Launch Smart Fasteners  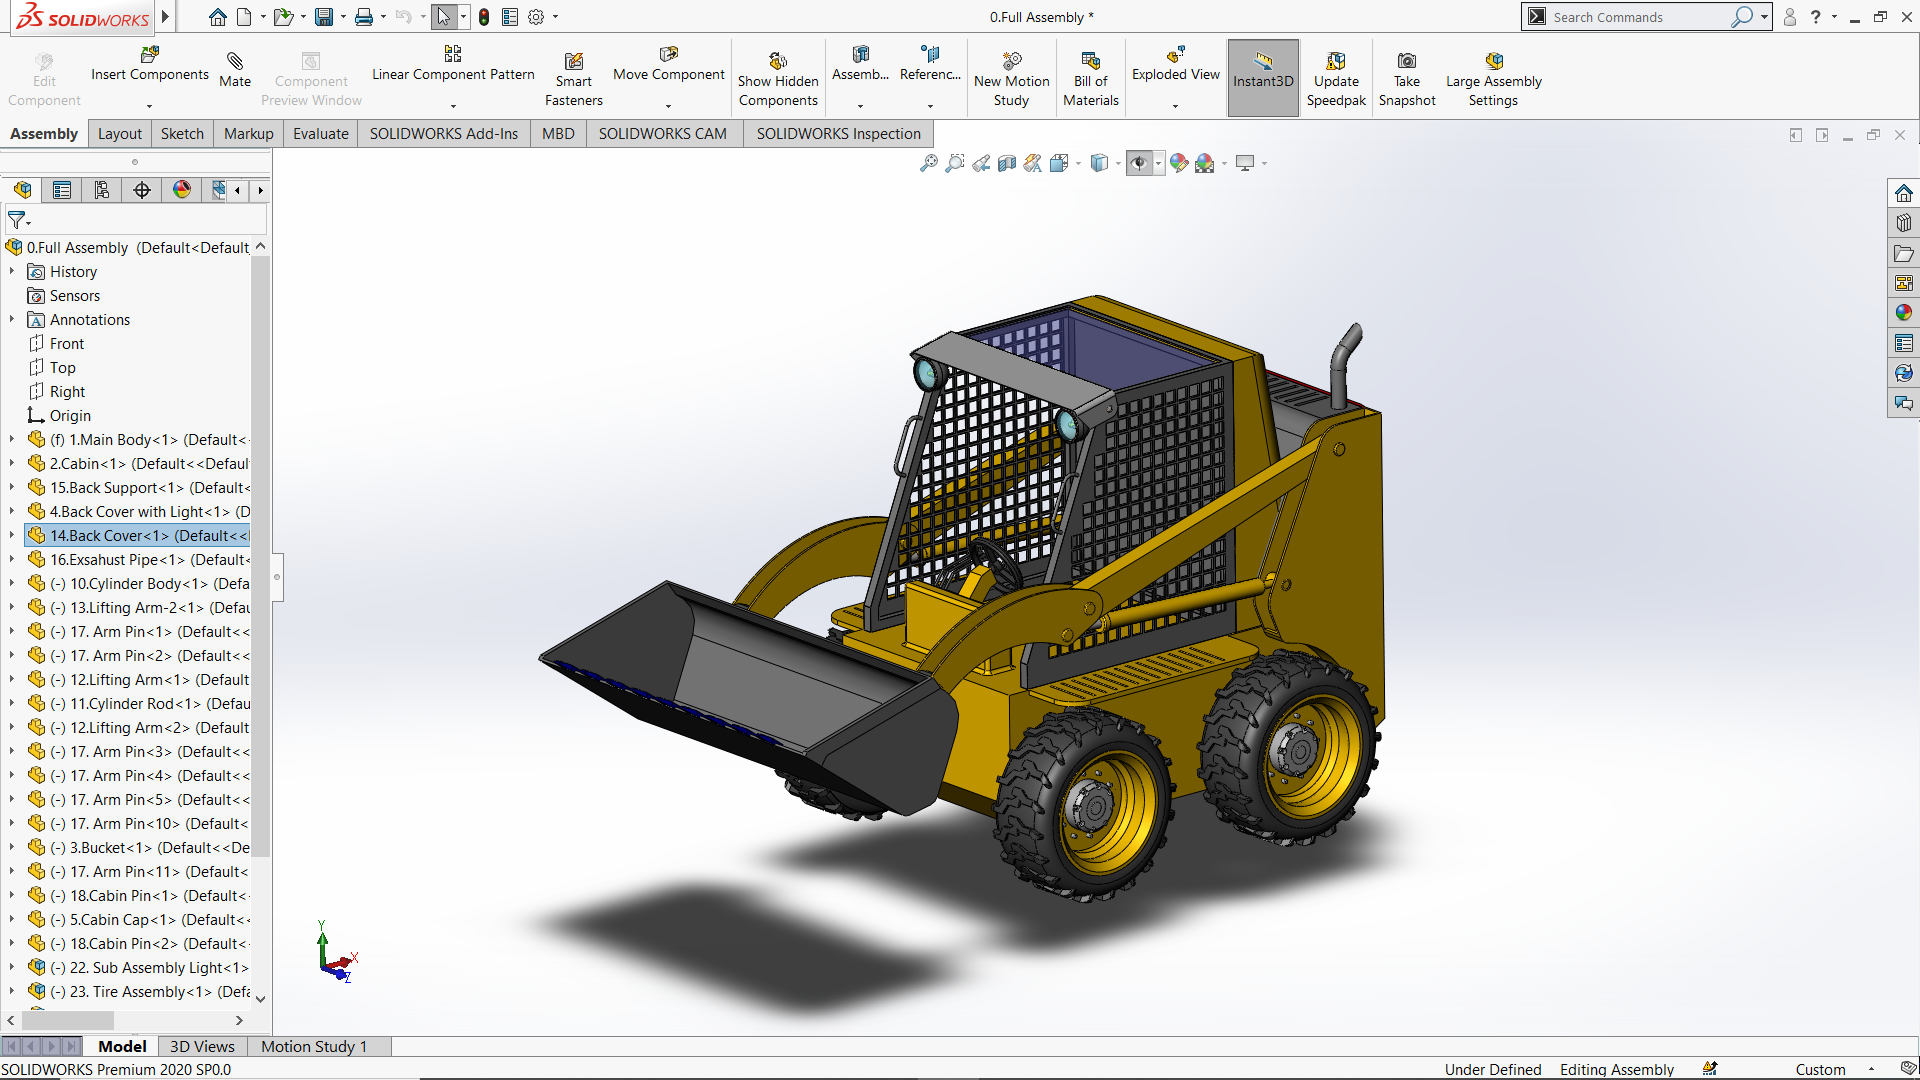click(x=574, y=79)
